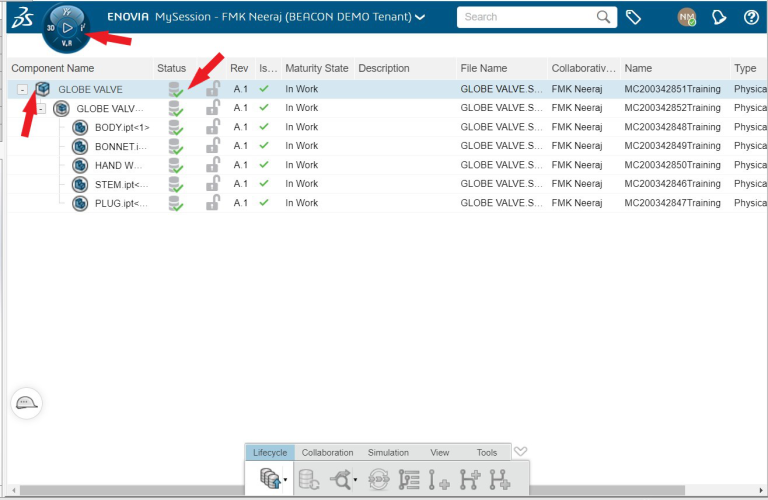Screen dimensions: 768x500
Task: Open the tags icon beside search
Action: (633, 18)
